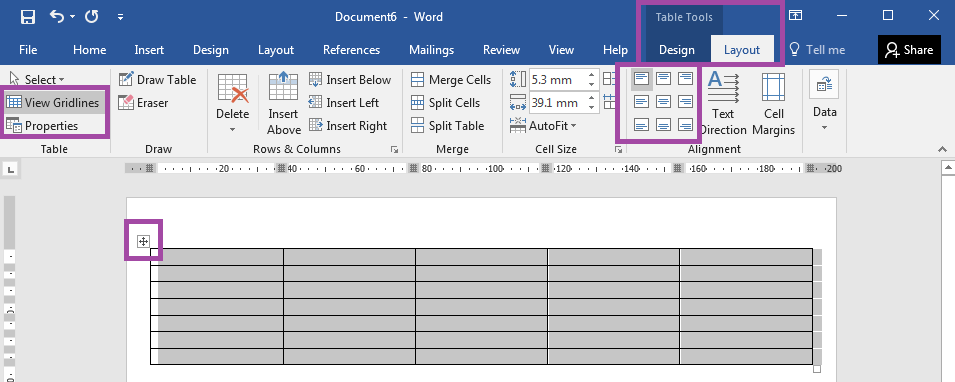Click the first cell of the table
This screenshot has height=382, width=955.
tap(217, 256)
